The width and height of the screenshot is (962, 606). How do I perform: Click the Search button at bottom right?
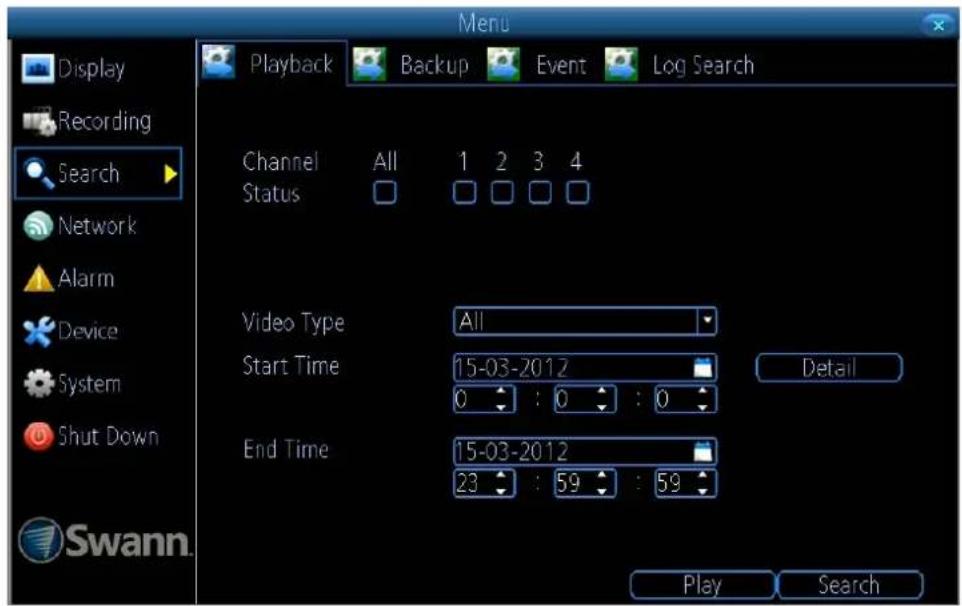point(850,585)
